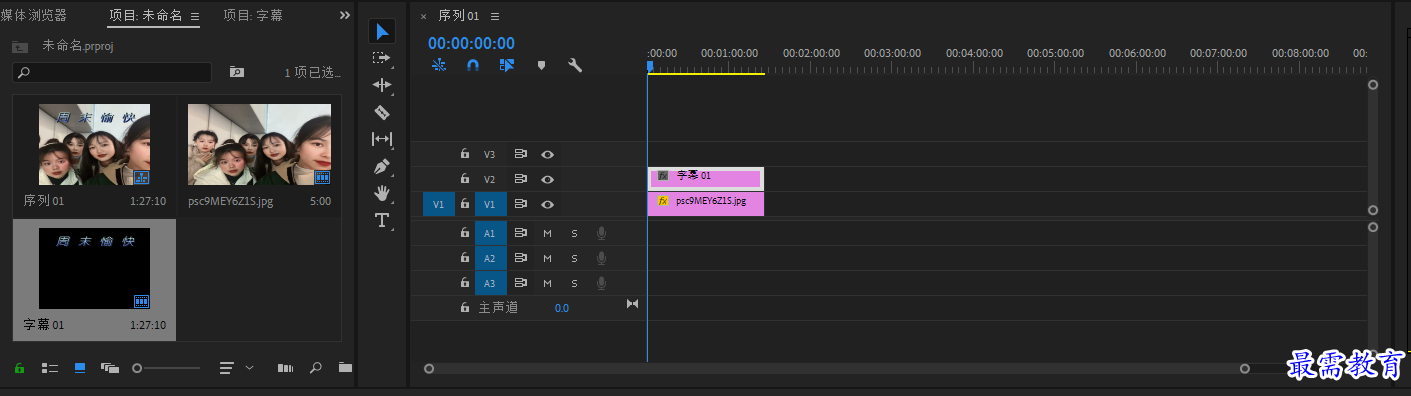Enable voice-over record on A3
Screen dimensions: 1411x396
tap(601, 283)
